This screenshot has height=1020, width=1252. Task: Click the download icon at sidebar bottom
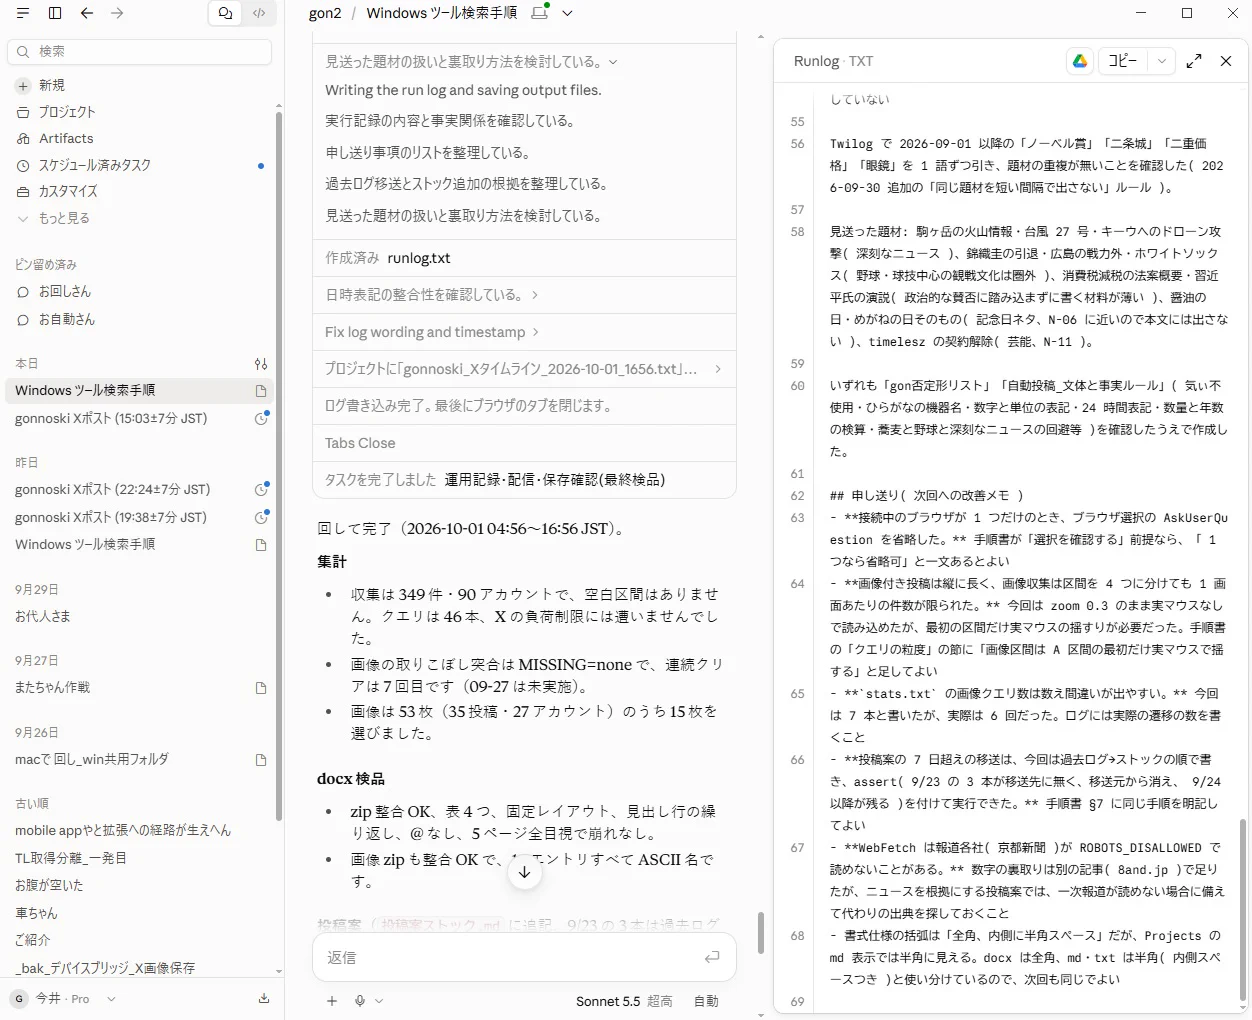(x=264, y=998)
